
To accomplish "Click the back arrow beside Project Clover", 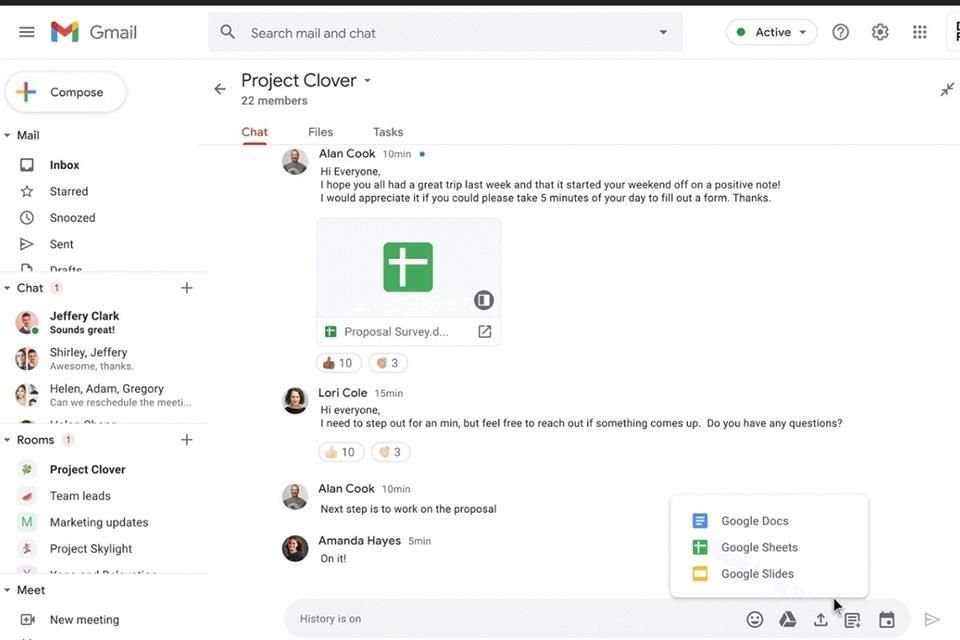I will [220, 89].
